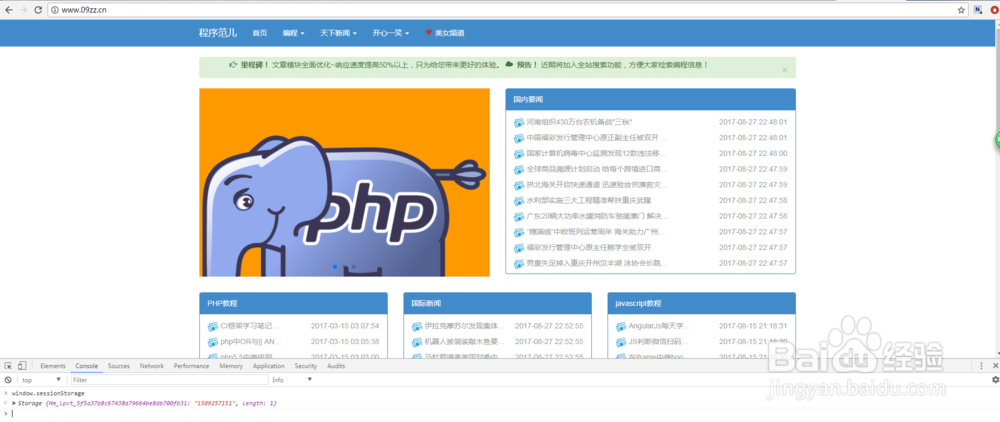Clear the console with the ban icon
Image resolution: width=1000 pixels, height=422 pixels.
click(8, 380)
